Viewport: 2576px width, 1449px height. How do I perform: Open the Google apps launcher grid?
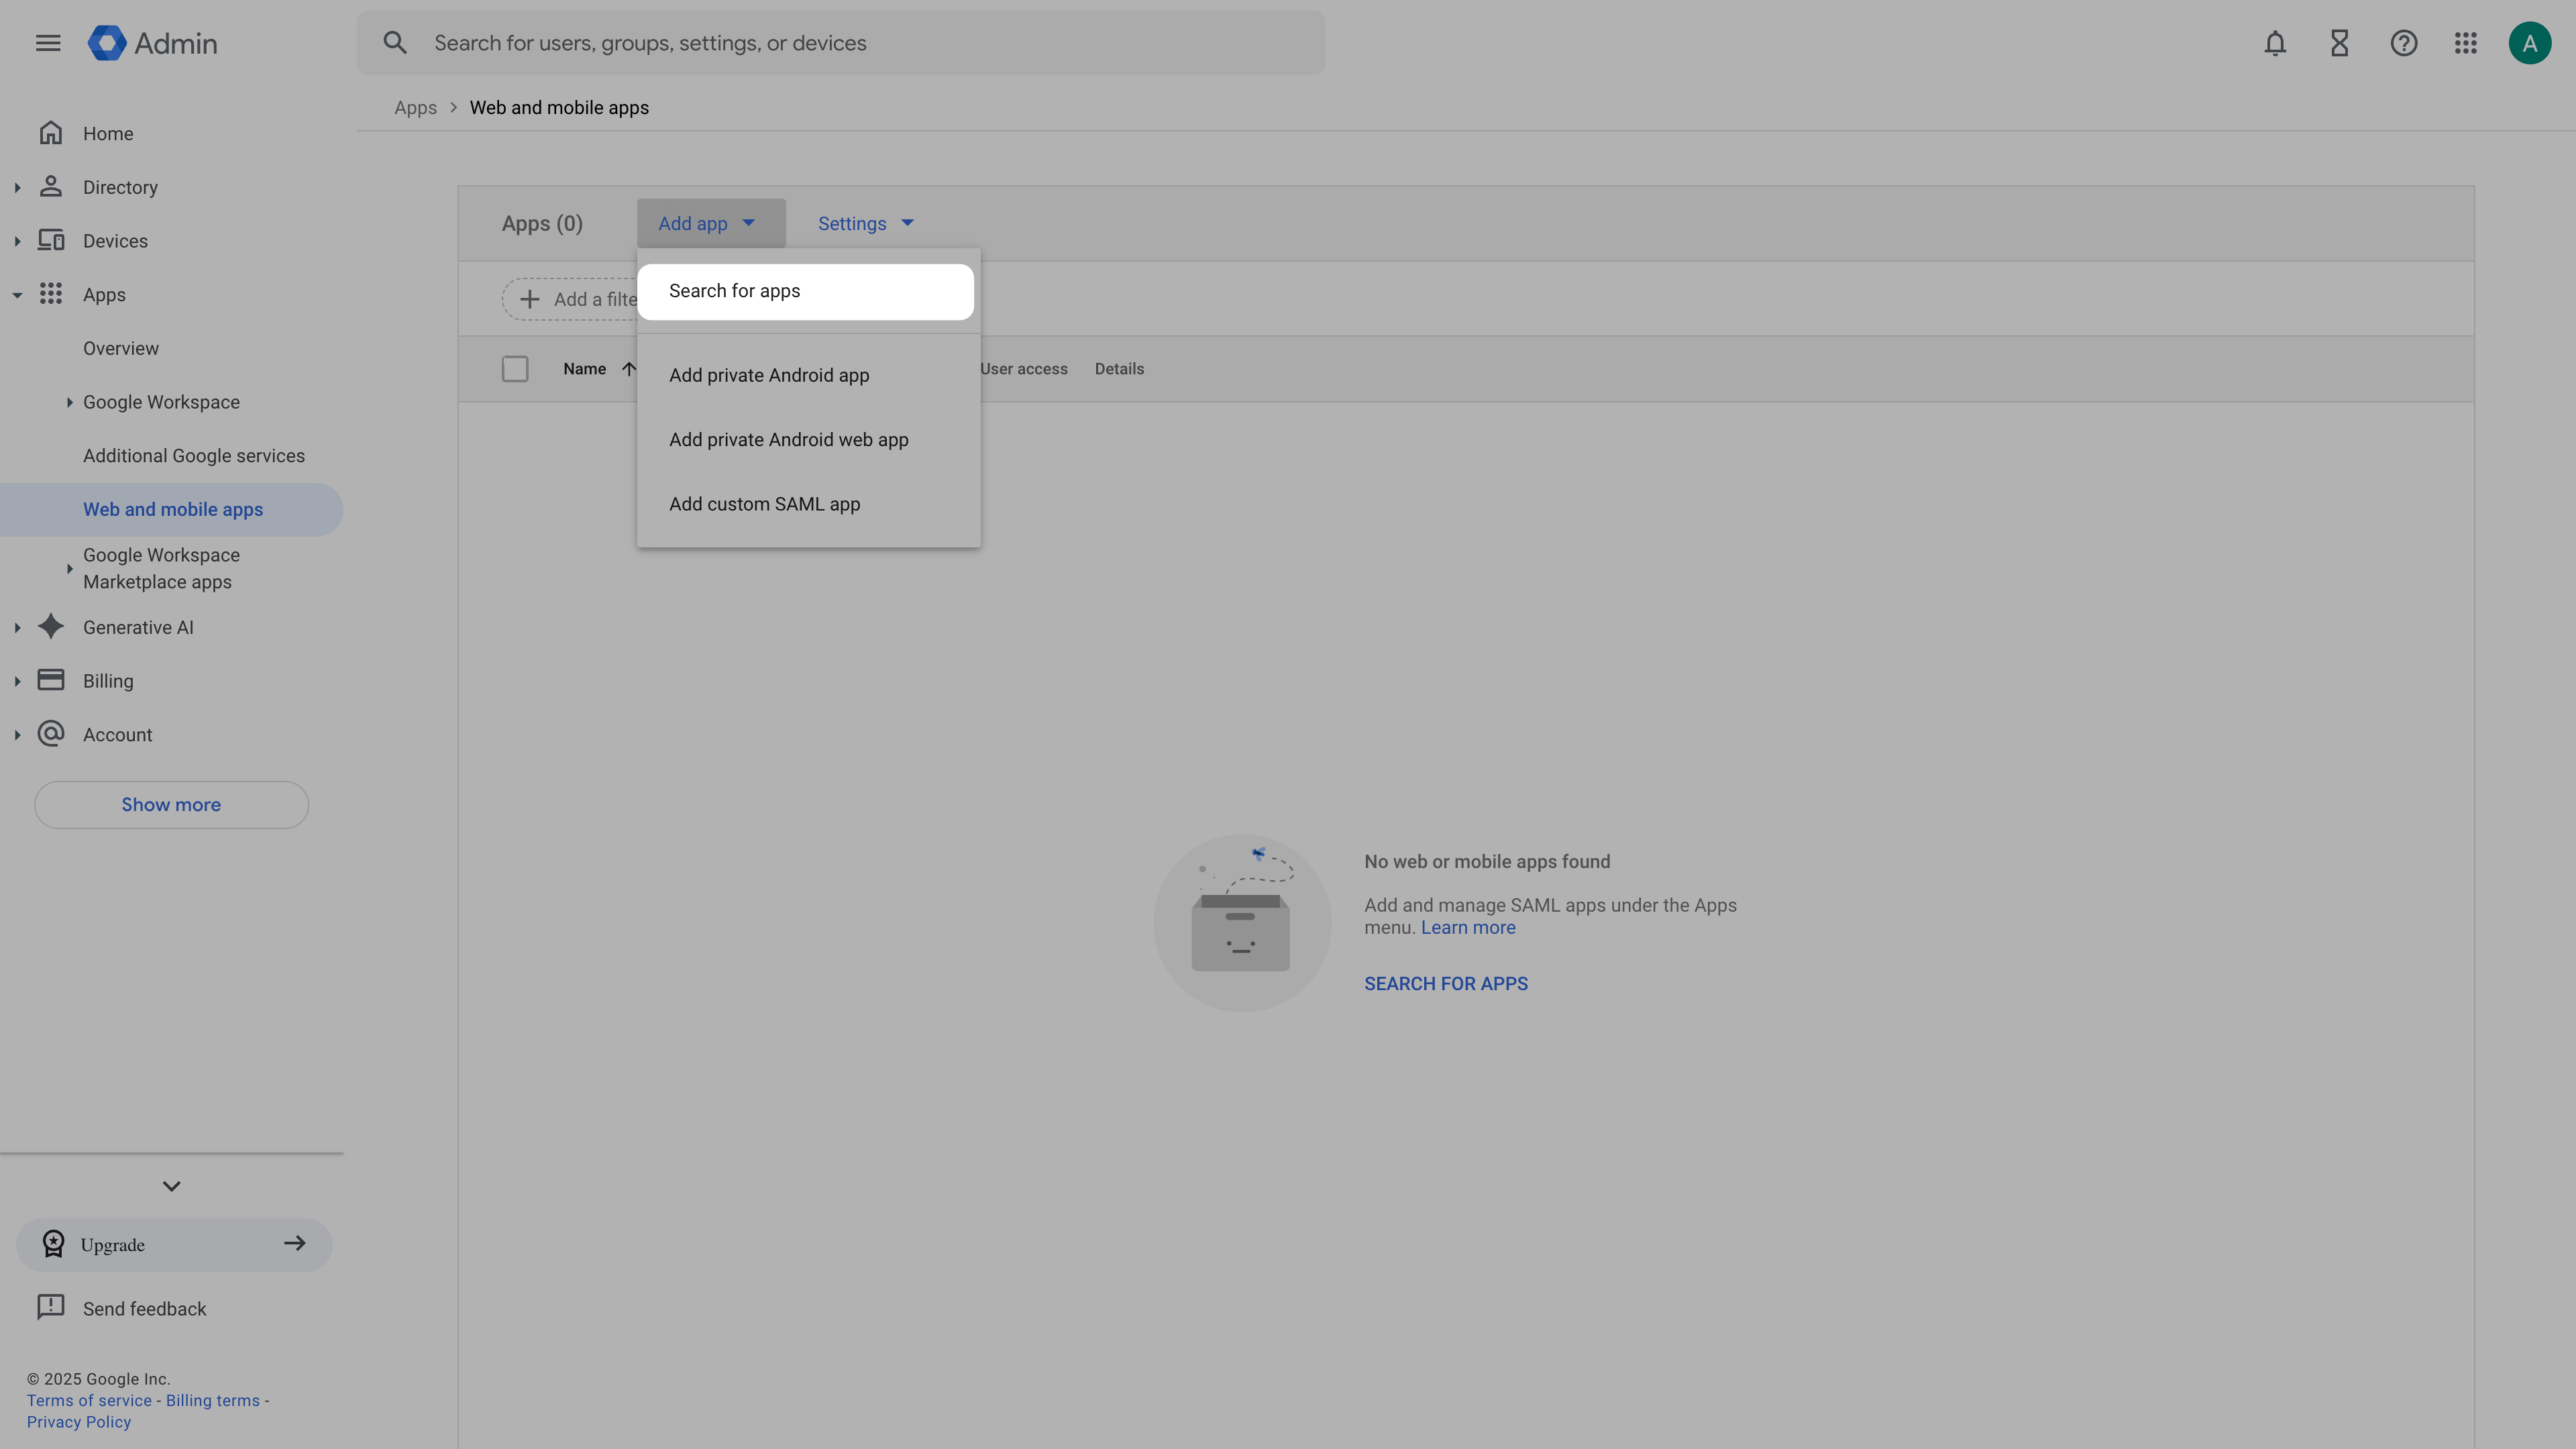(x=2466, y=43)
